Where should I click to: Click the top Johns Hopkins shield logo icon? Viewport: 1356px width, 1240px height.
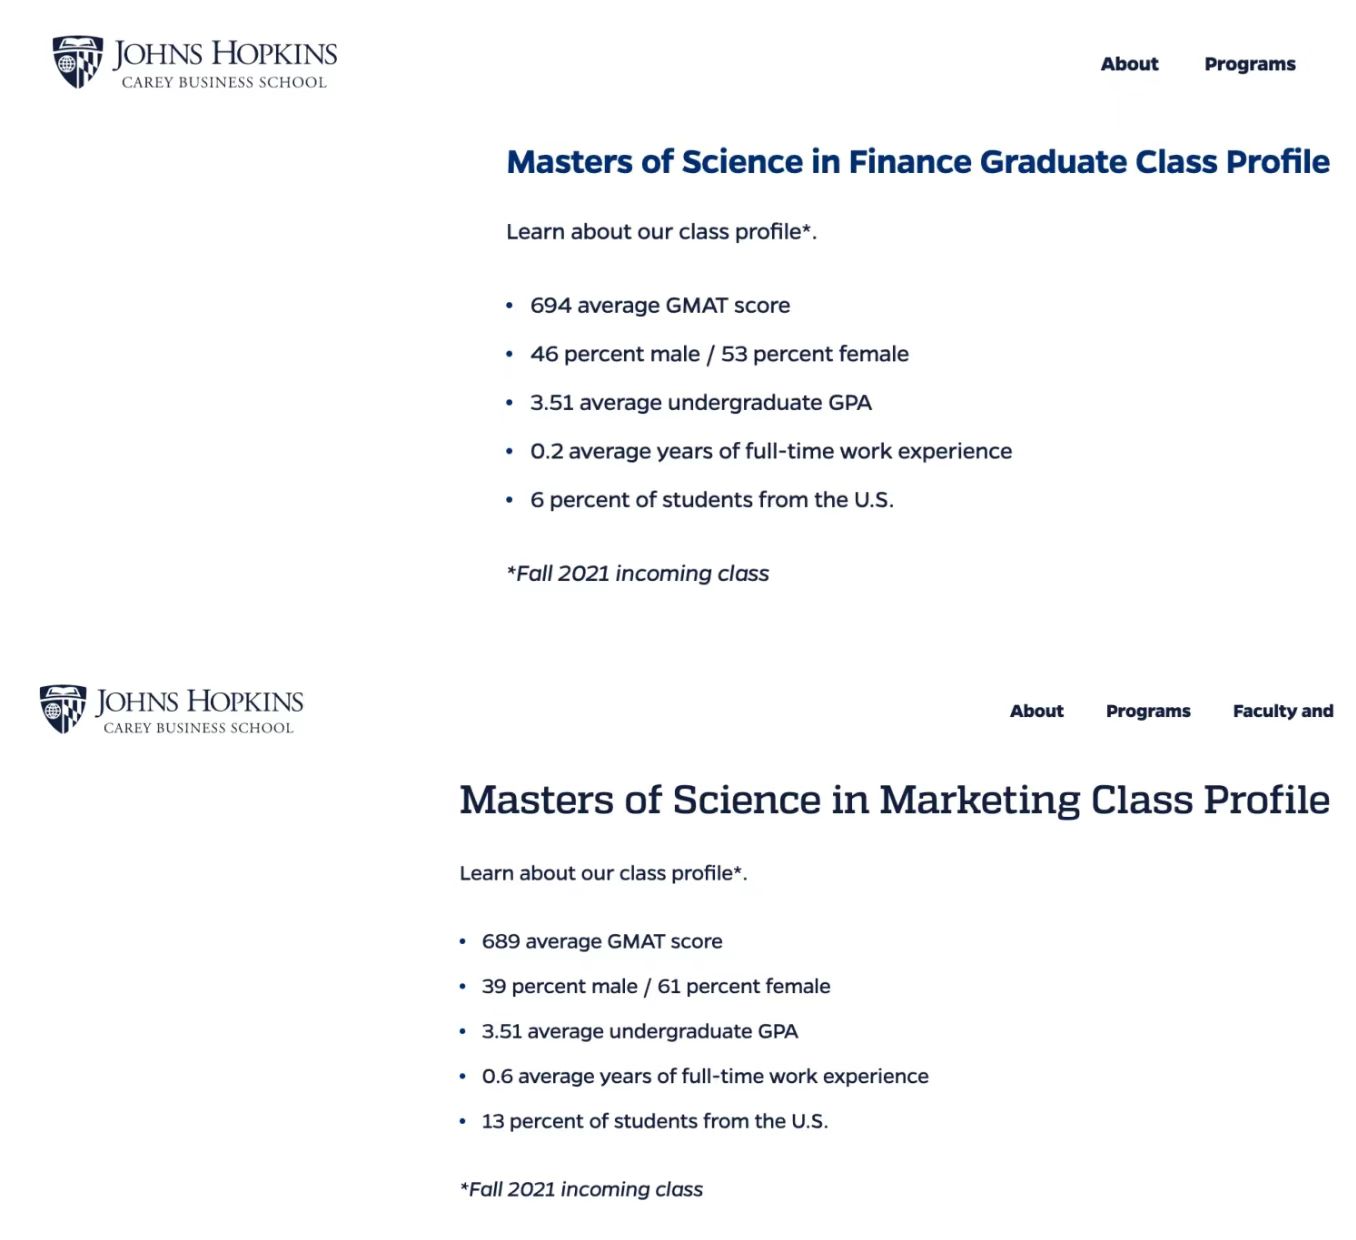coord(78,62)
